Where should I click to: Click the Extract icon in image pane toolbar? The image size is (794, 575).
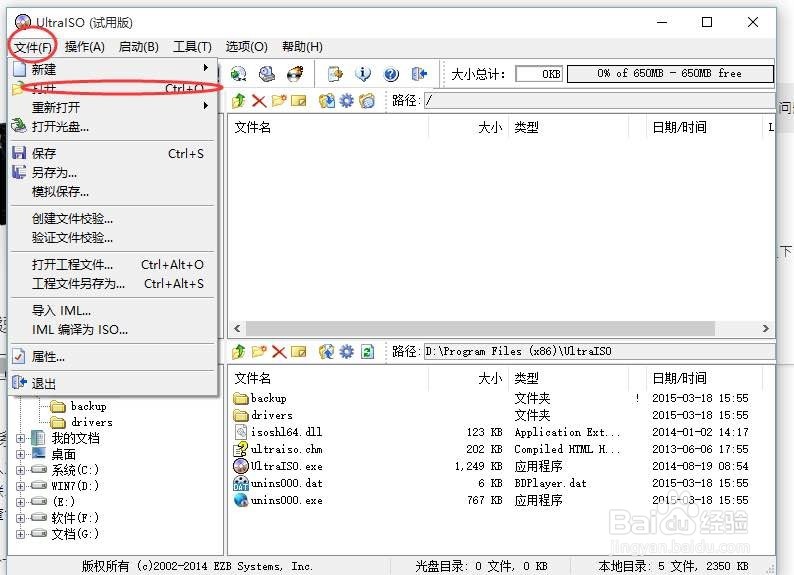(x=327, y=100)
